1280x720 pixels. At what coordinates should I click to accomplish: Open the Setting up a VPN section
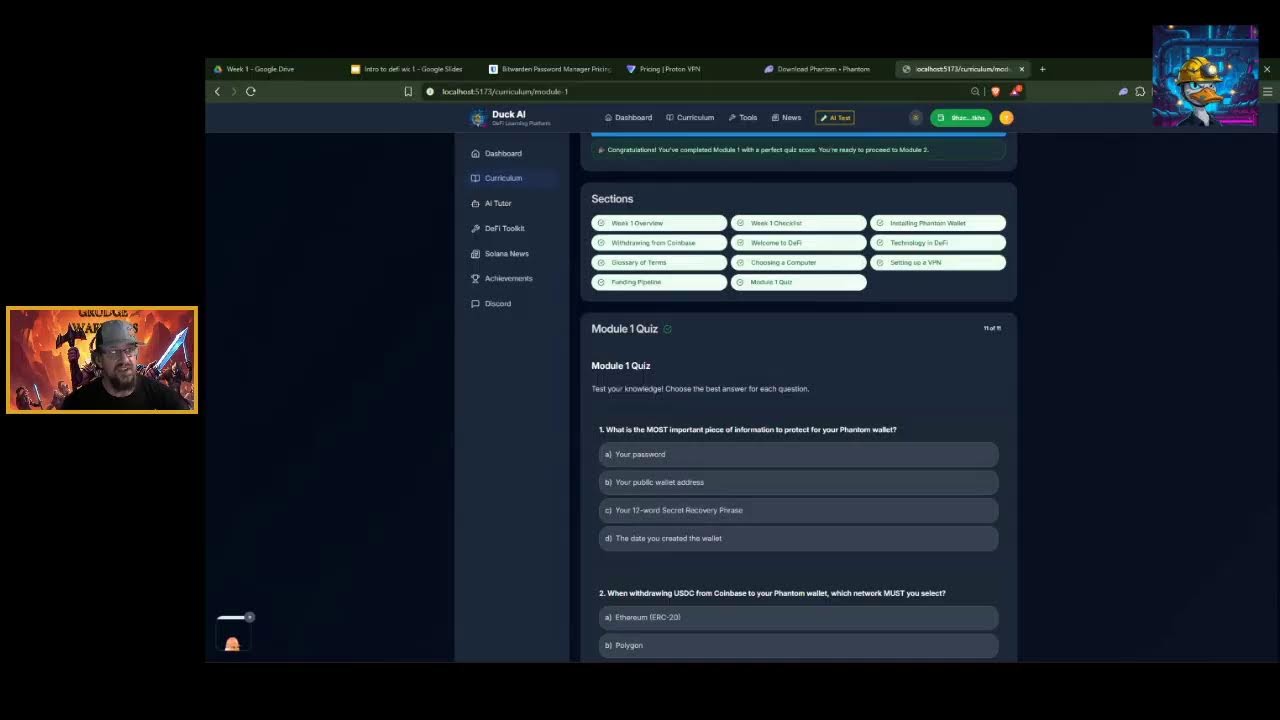938,262
